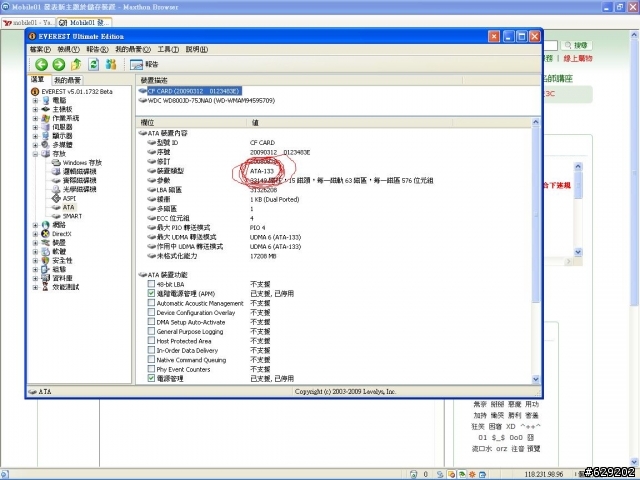640x480 pixels.
Task: Switch to the first mobile01 browser tab
Action: 29,23
